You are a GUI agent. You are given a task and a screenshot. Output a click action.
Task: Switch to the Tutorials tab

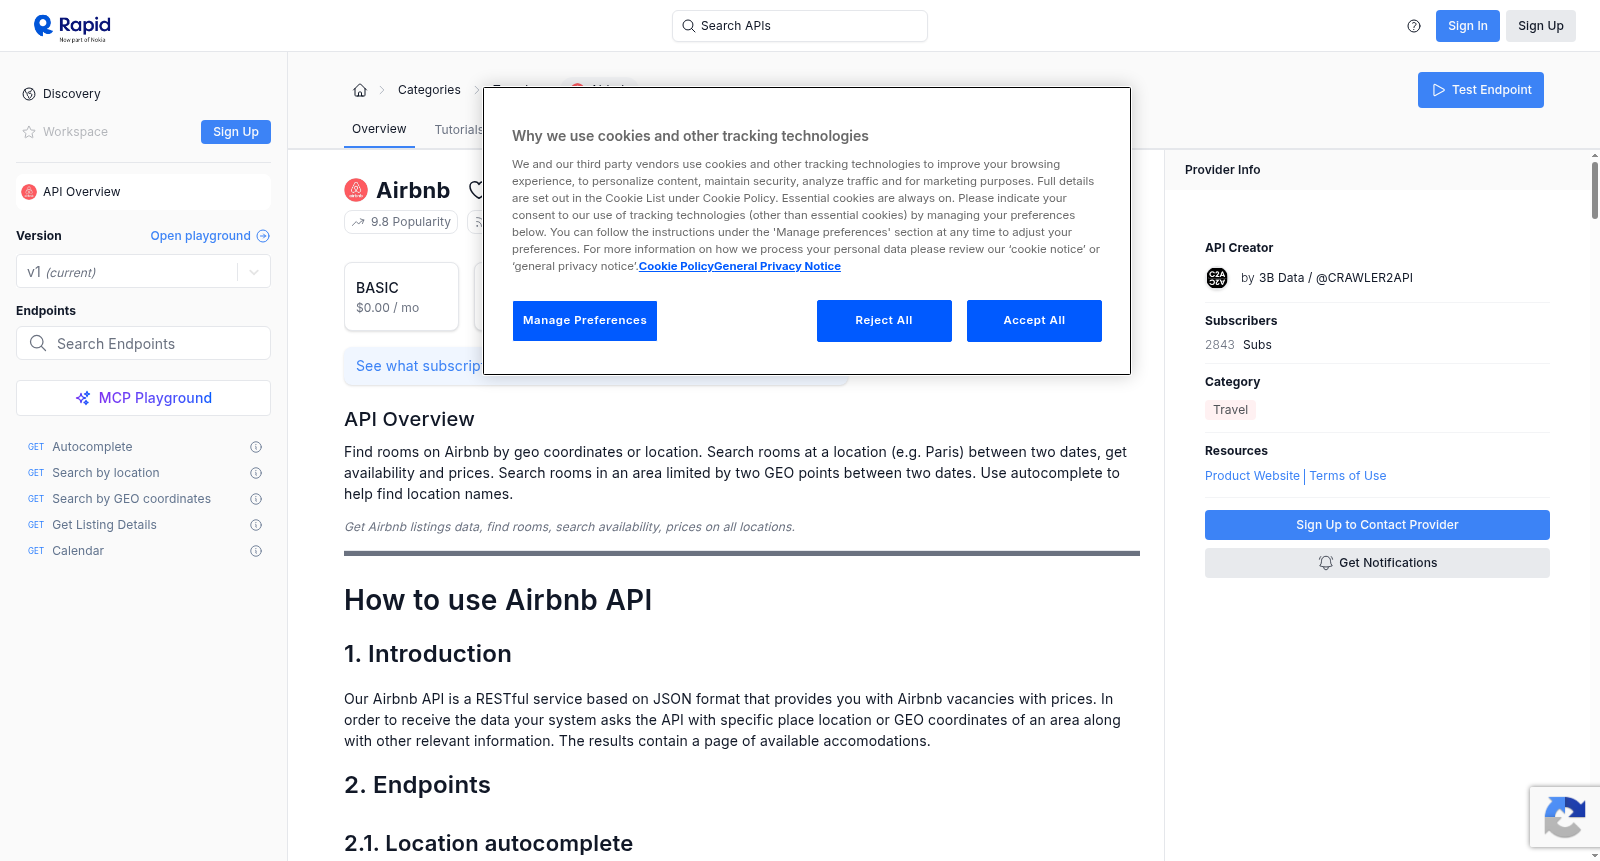[x=458, y=130]
